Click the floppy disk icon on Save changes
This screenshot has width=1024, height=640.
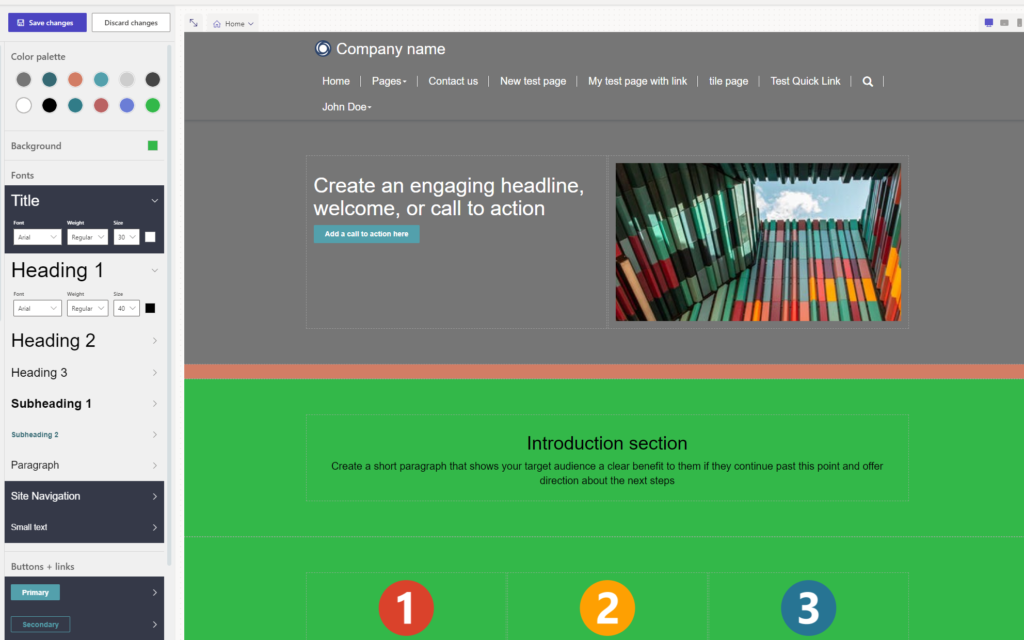pyautogui.click(x=21, y=23)
